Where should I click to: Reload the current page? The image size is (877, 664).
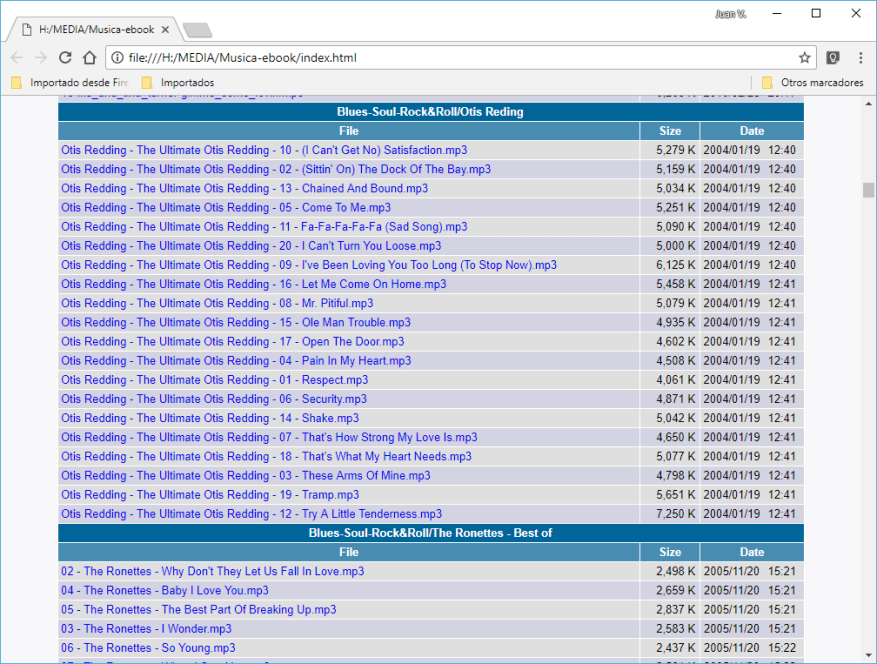pyautogui.click(x=64, y=58)
